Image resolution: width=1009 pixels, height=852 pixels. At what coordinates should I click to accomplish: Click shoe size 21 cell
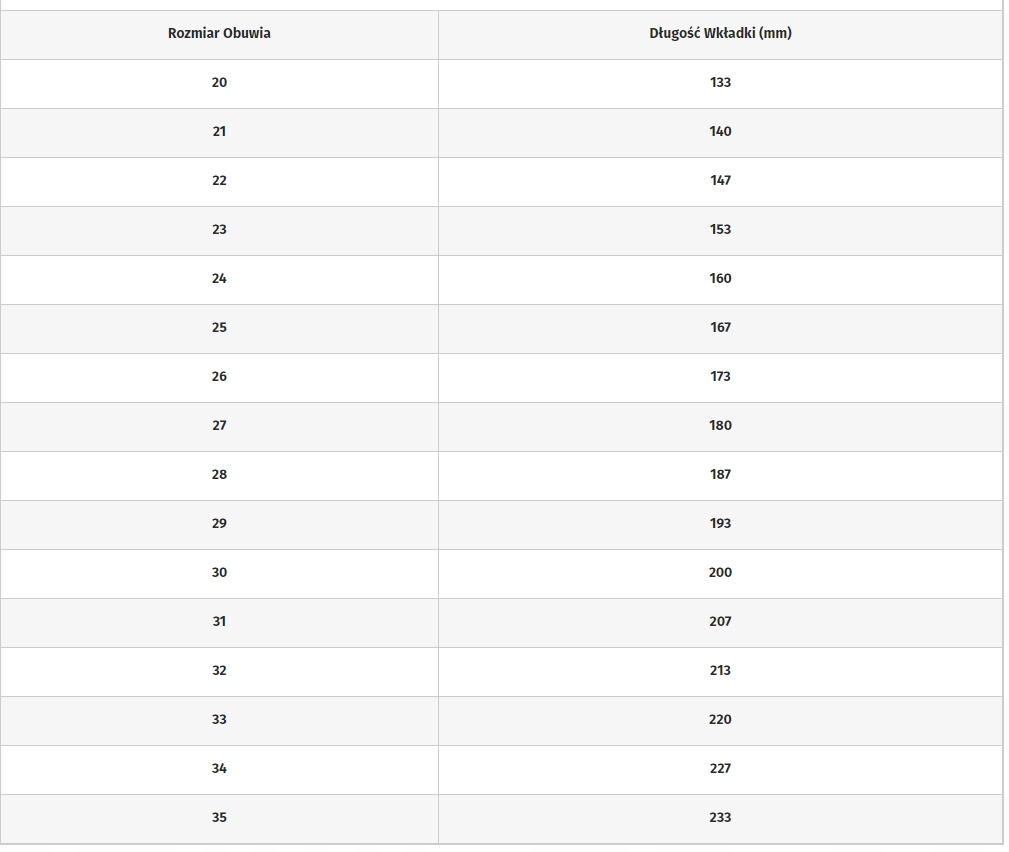click(219, 131)
